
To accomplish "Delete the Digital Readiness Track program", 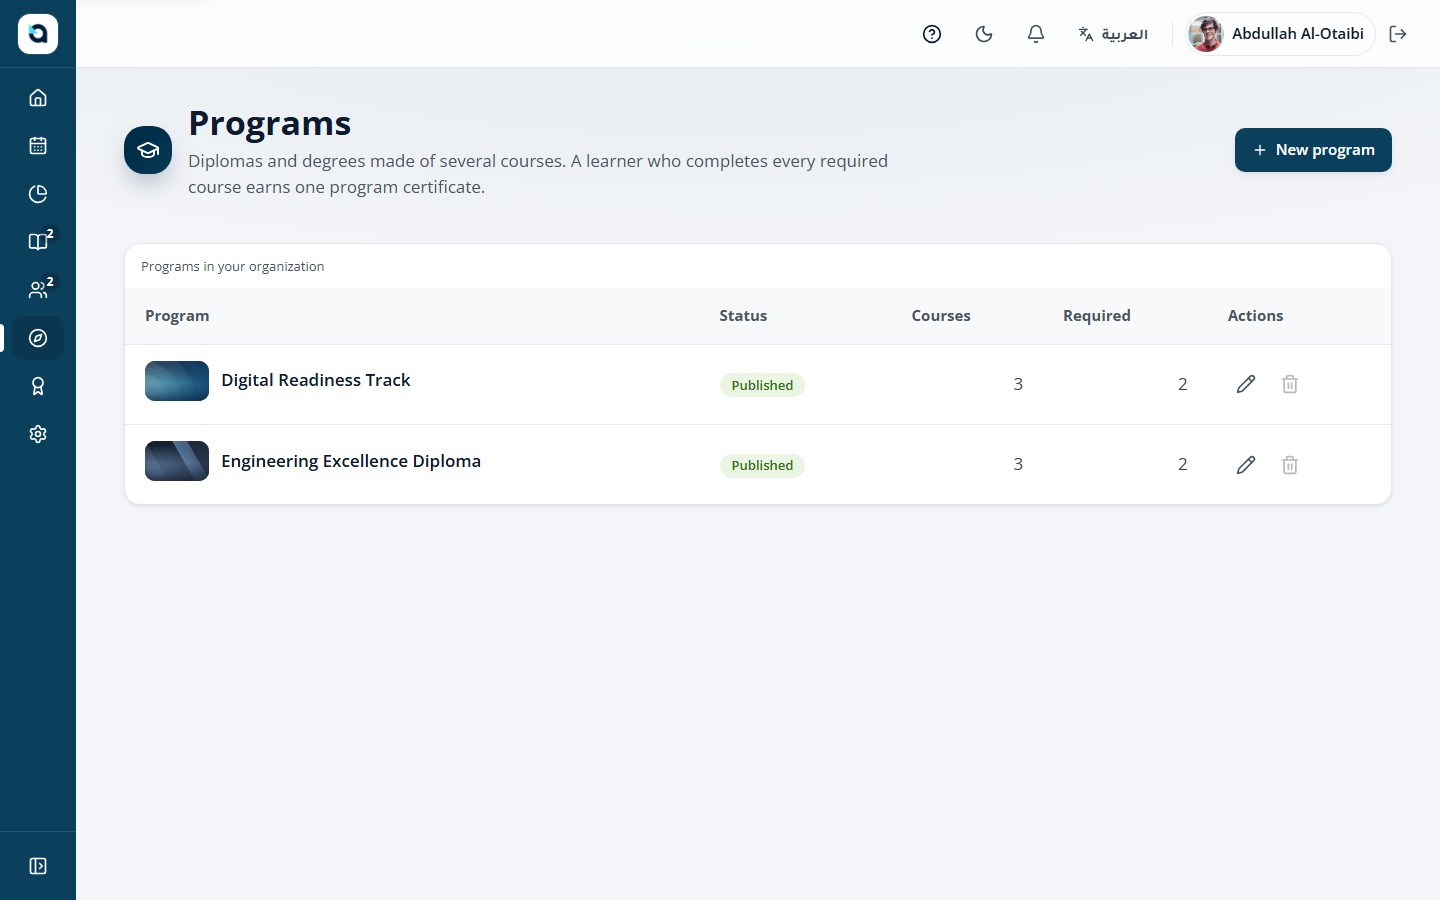I will click(x=1290, y=384).
